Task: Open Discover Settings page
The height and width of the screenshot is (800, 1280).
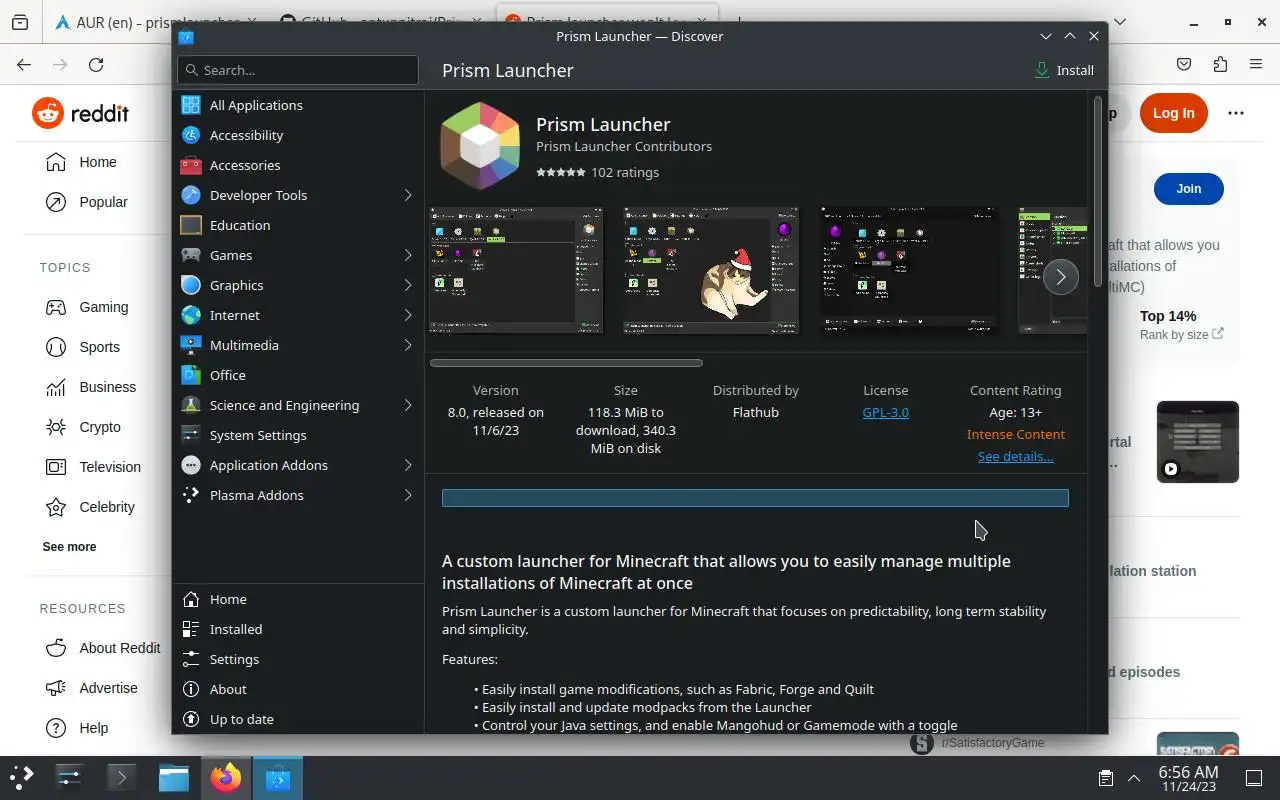Action: tap(298, 659)
